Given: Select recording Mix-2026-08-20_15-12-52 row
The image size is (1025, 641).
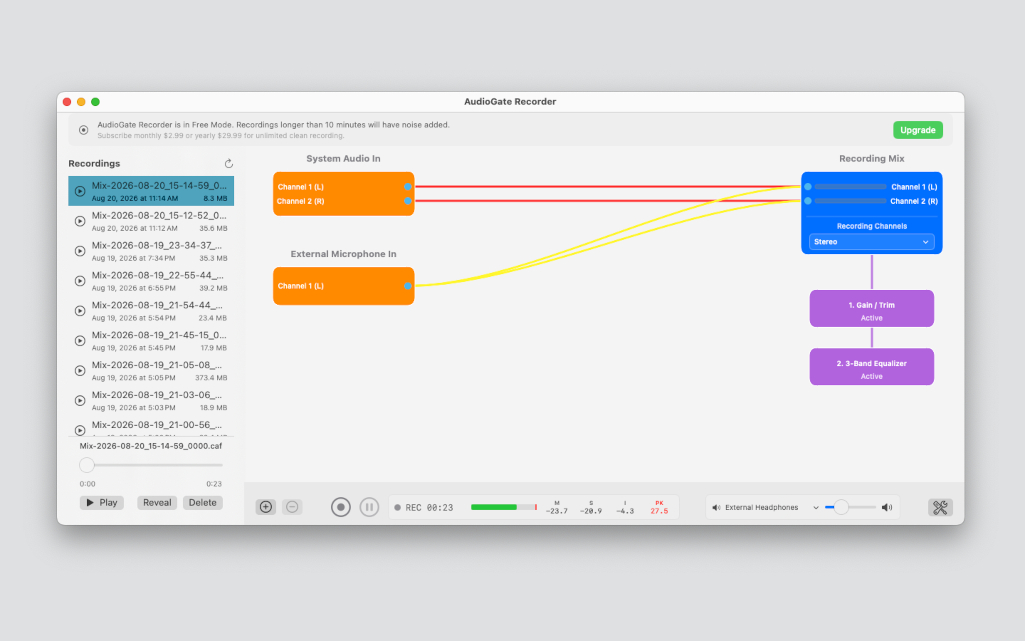Looking at the screenshot, I should 151,221.
